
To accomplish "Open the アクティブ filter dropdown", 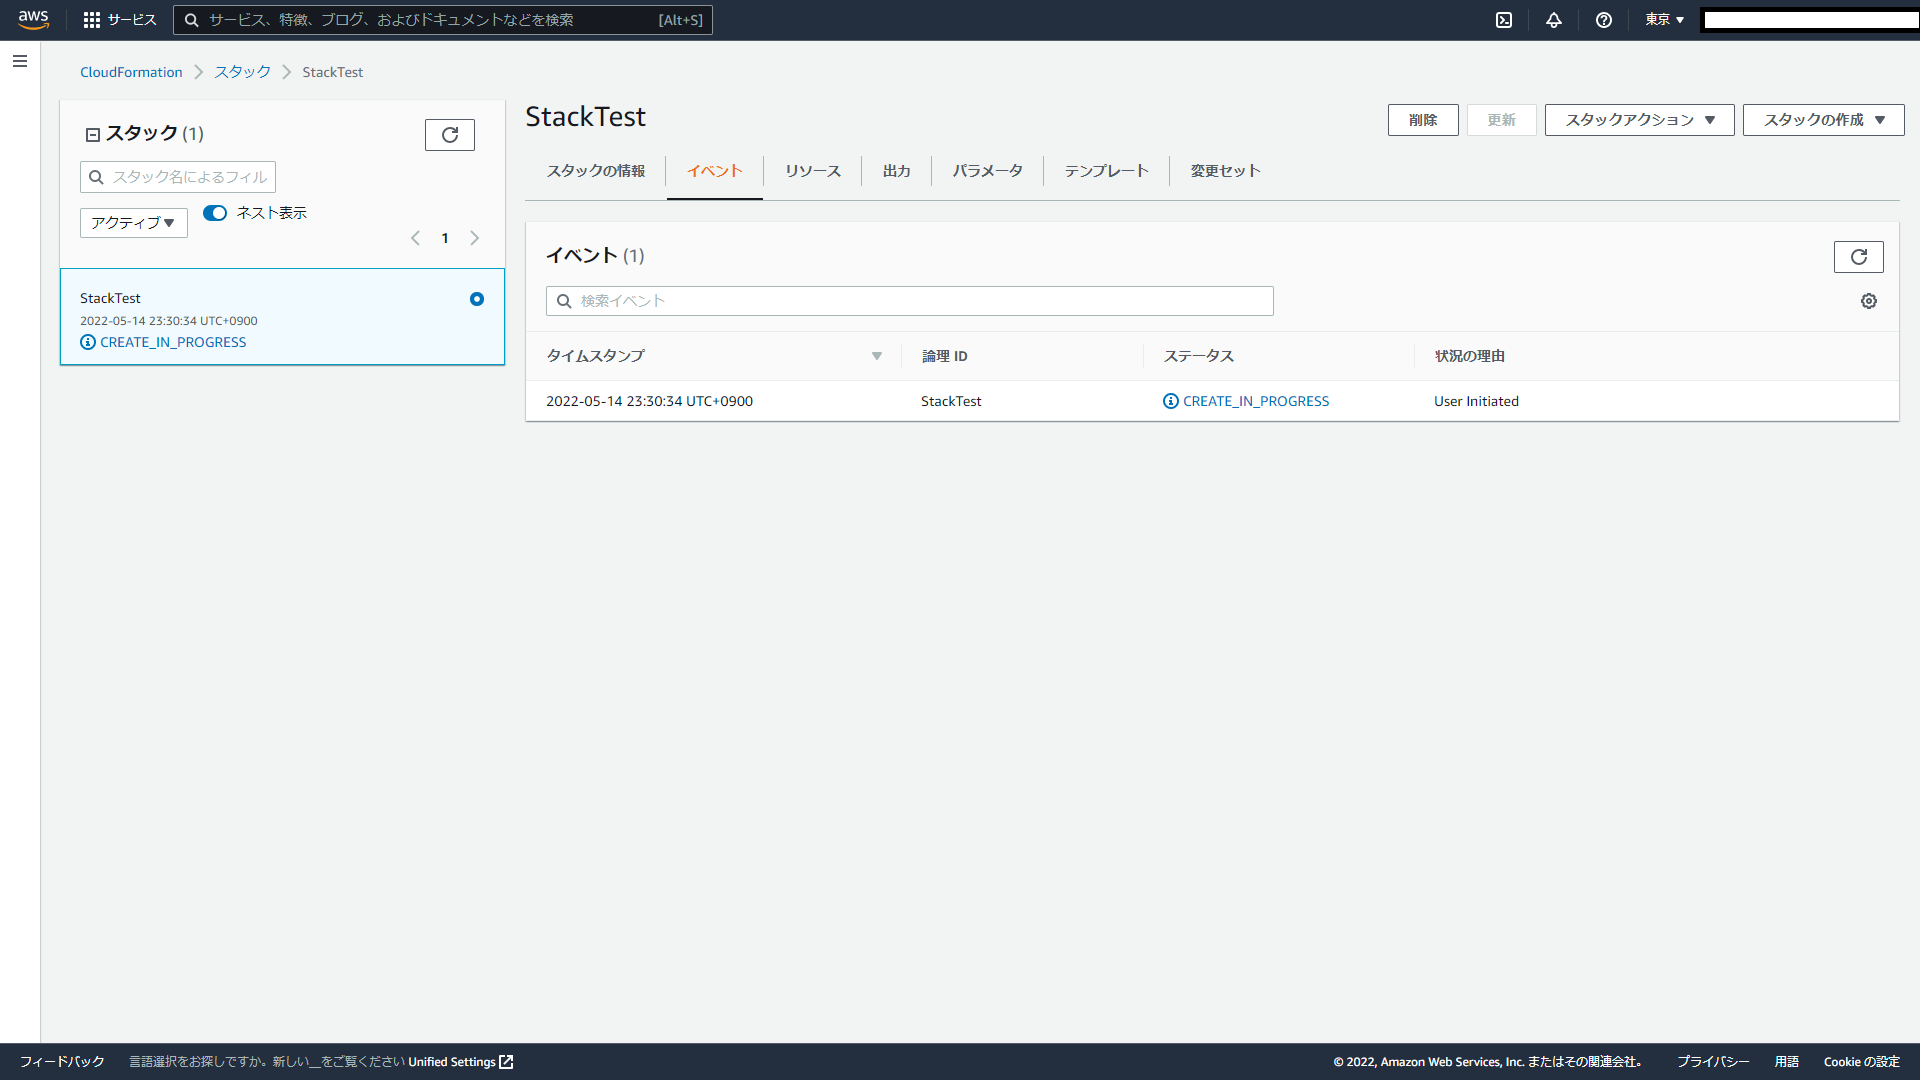I will tap(133, 223).
